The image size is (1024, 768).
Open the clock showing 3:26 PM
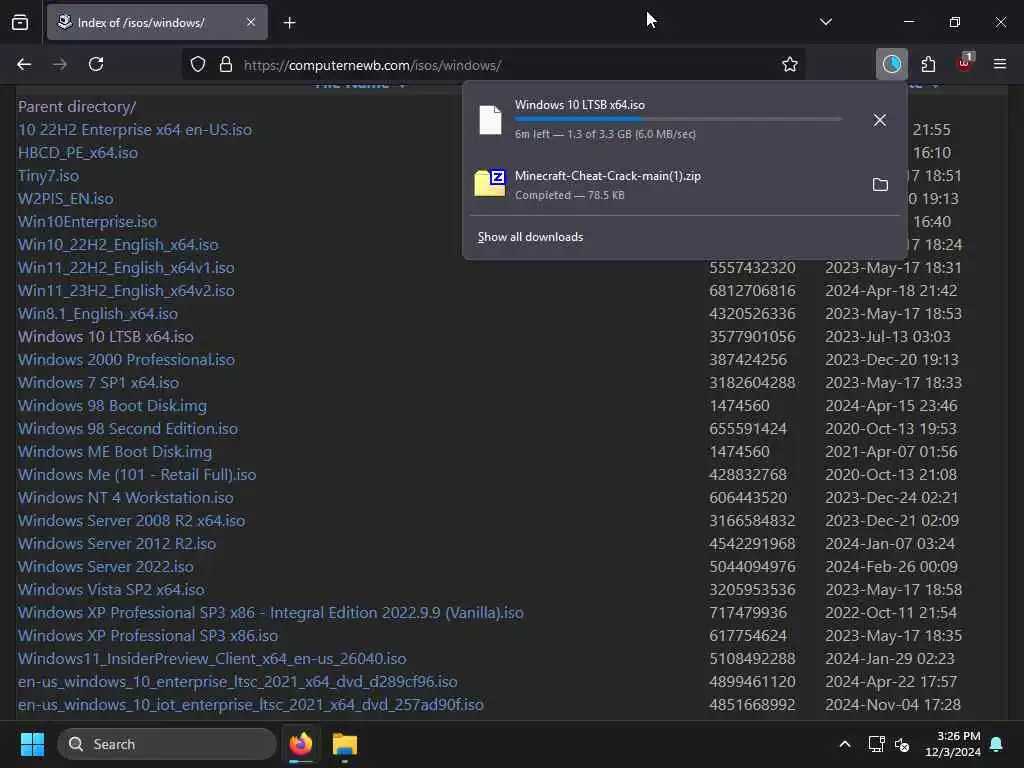pos(953,744)
